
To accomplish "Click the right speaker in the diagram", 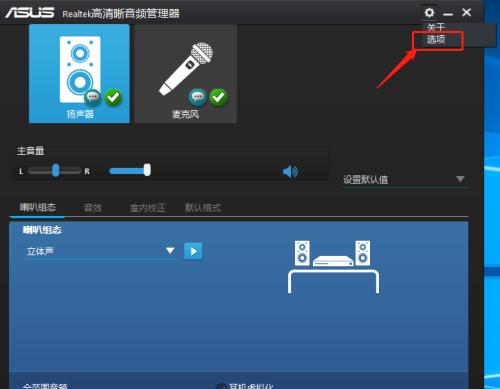I will coord(363,253).
